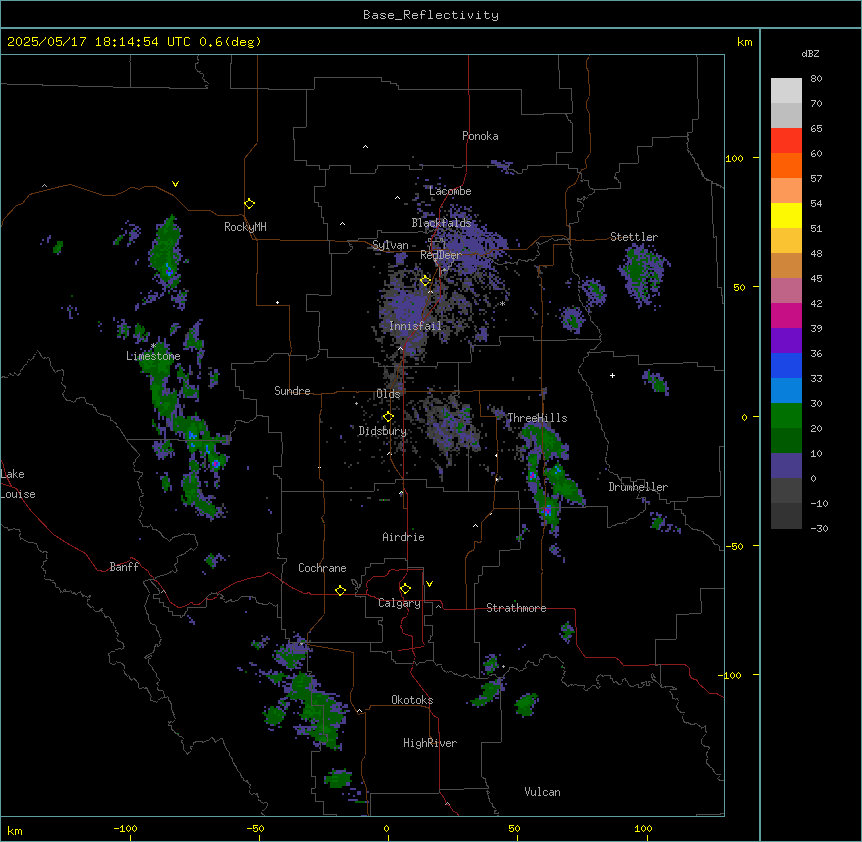Select the Didsbury label
Screen dimensions: 862x842
[383, 431]
